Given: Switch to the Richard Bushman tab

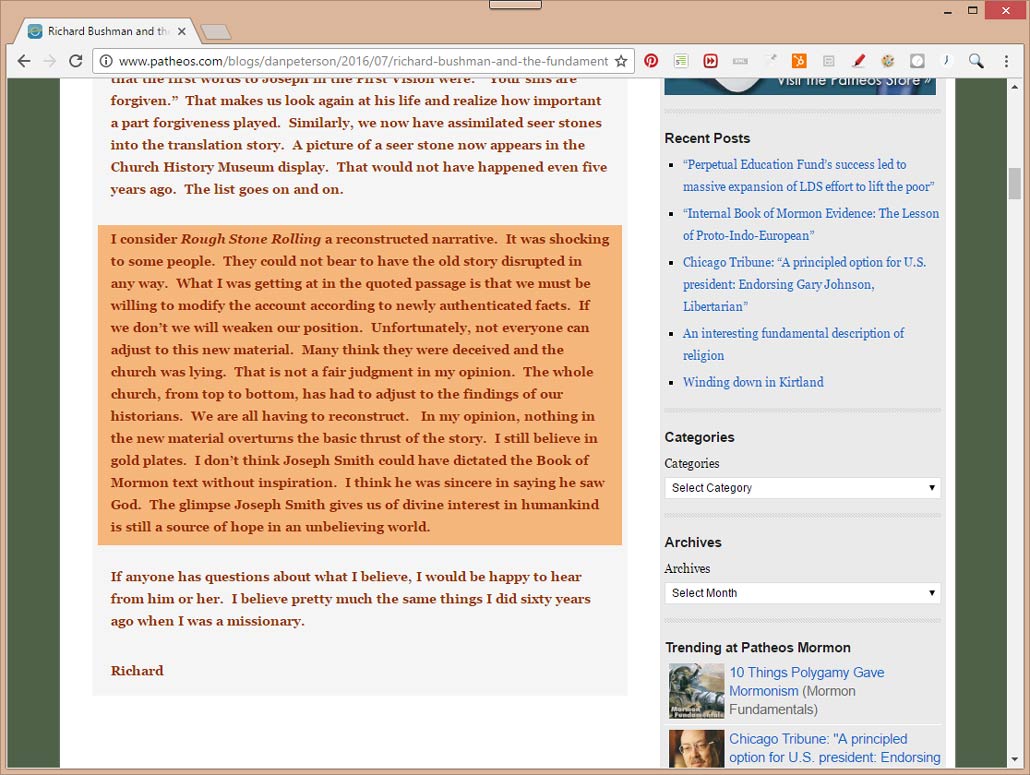Looking at the screenshot, I should [100, 31].
